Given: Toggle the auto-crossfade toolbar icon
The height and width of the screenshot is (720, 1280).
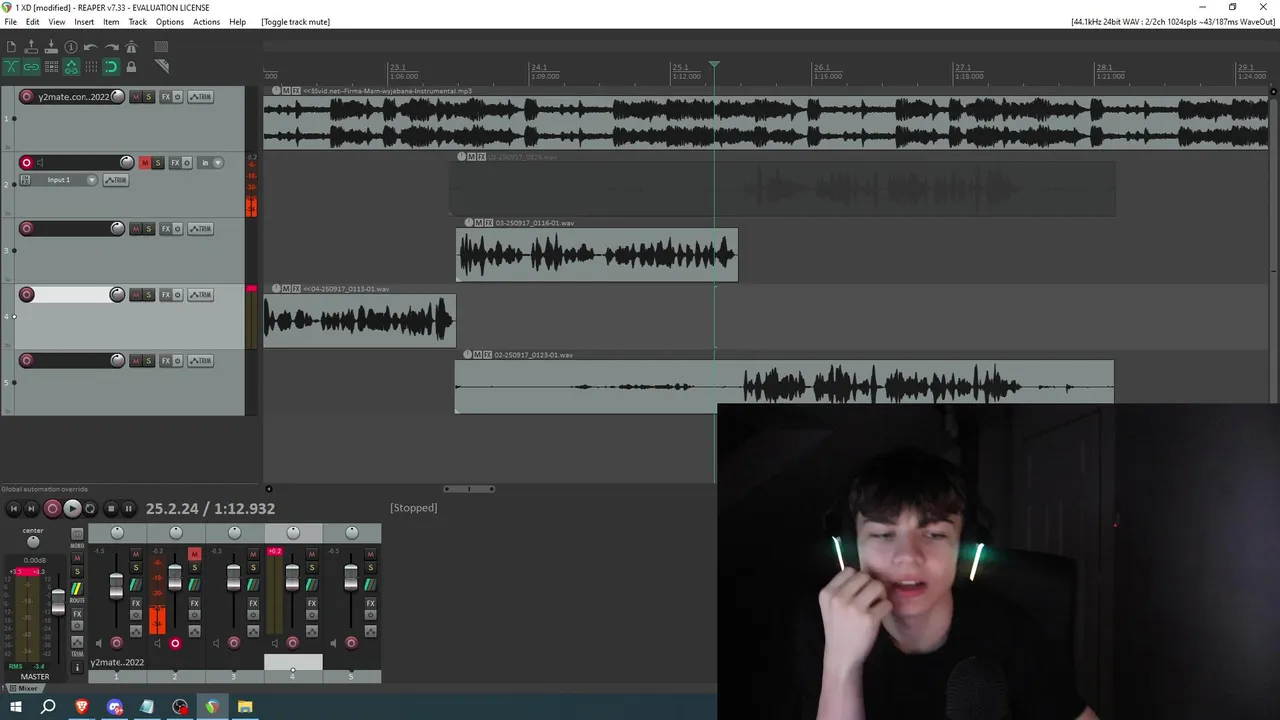Looking at the screenshot, I should tap(11, 67).
